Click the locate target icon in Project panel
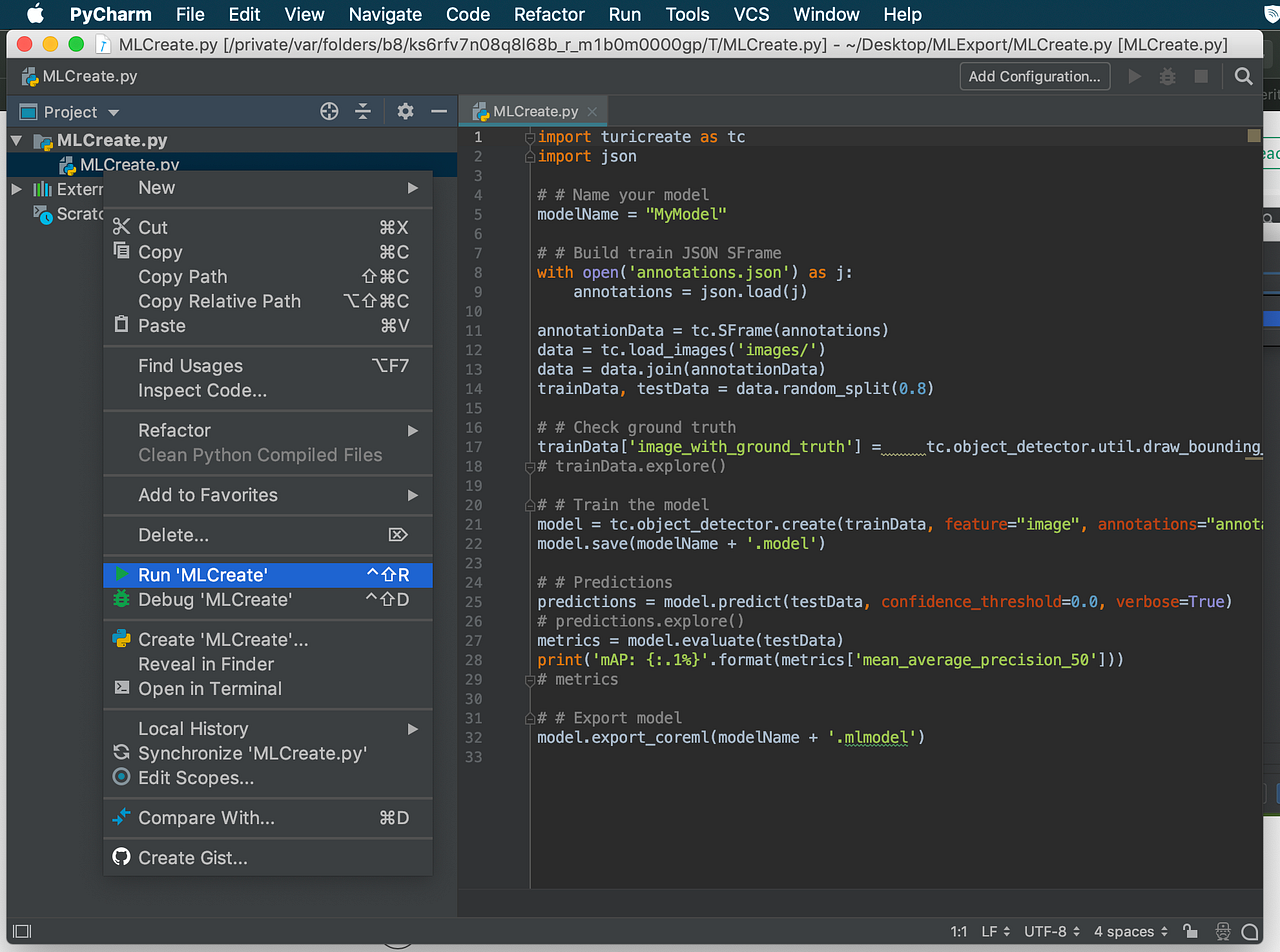 [329, 111]
